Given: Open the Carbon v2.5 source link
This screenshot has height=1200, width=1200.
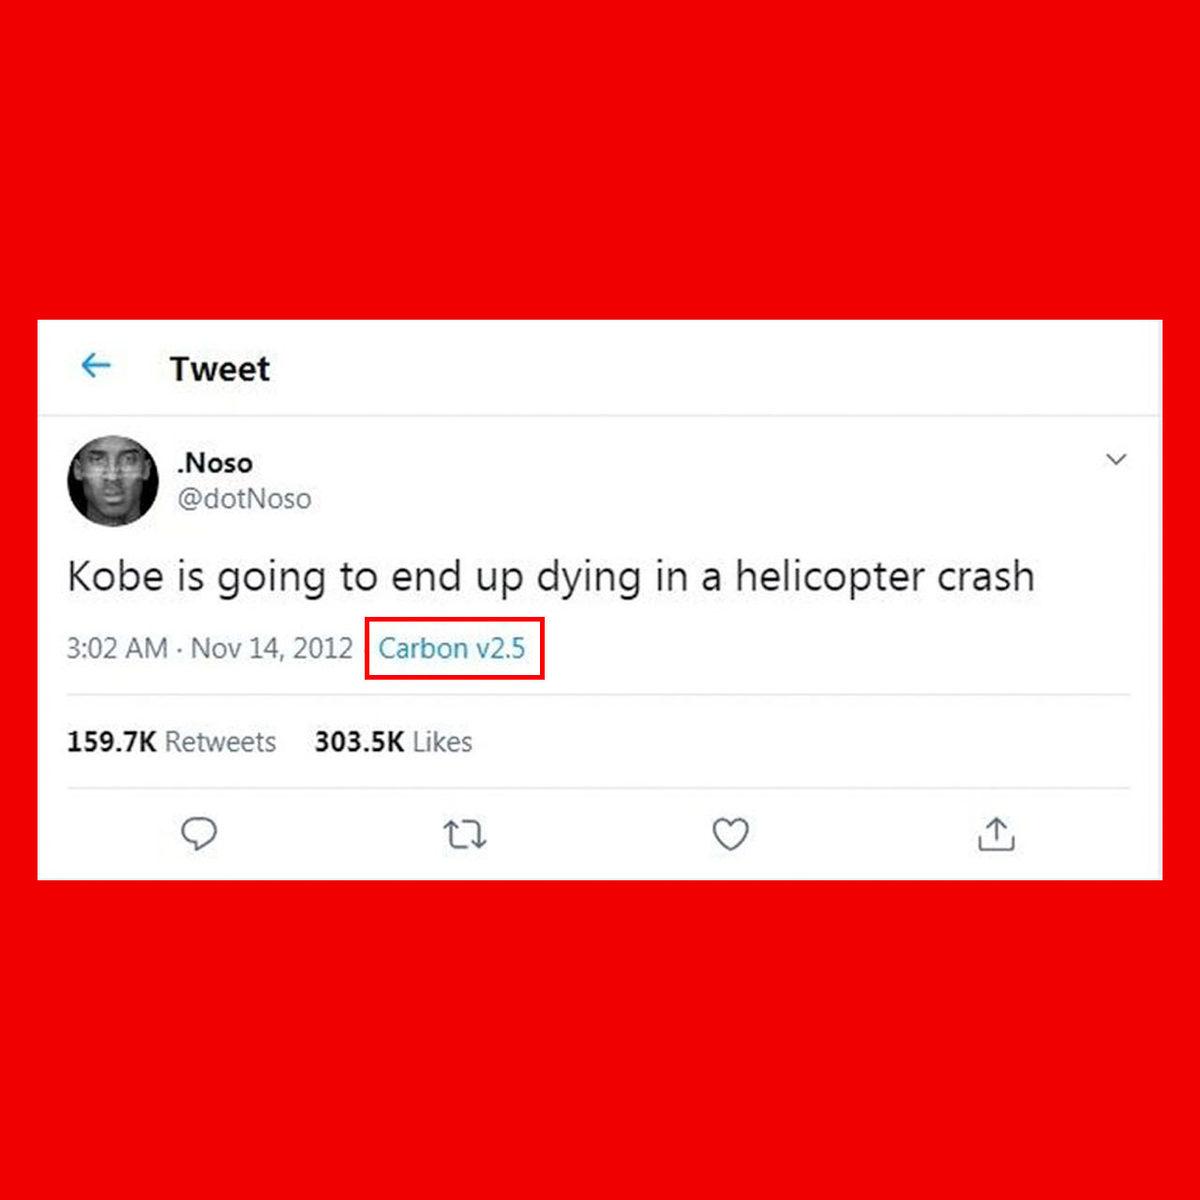Looking at the screenshot, I should tap(452, 649).
